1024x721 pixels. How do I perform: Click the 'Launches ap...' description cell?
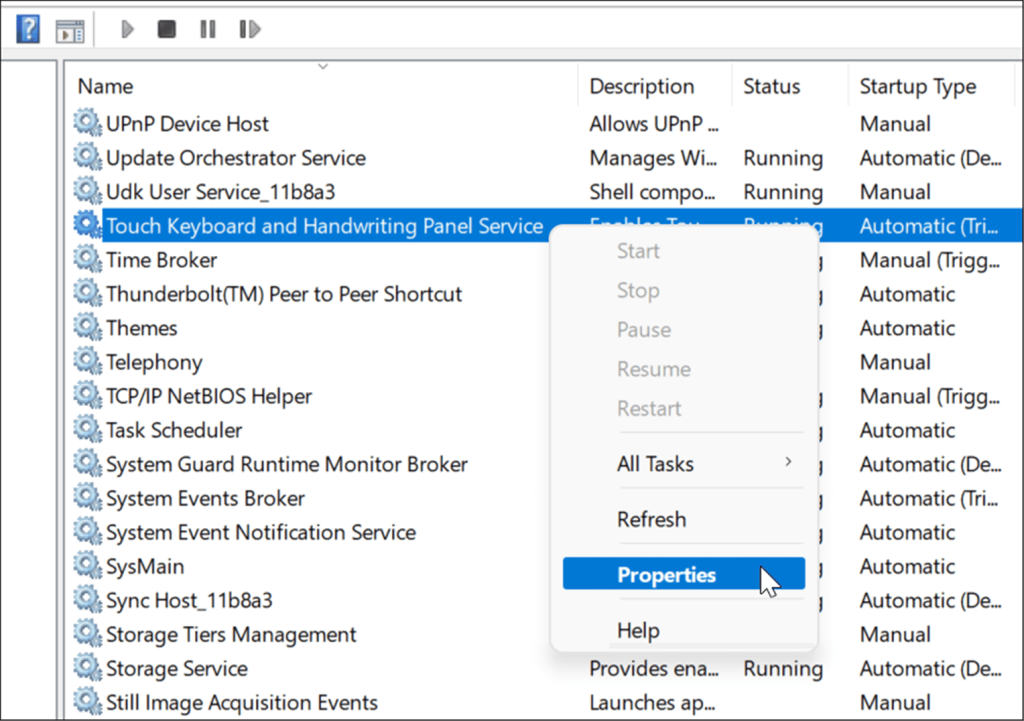tap(652, 702)
